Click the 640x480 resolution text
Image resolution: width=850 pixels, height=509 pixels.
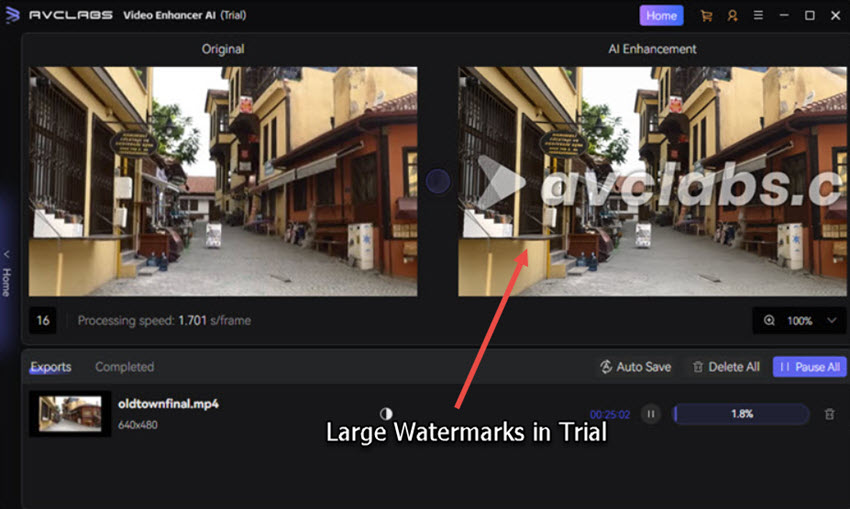pos(138,425)
